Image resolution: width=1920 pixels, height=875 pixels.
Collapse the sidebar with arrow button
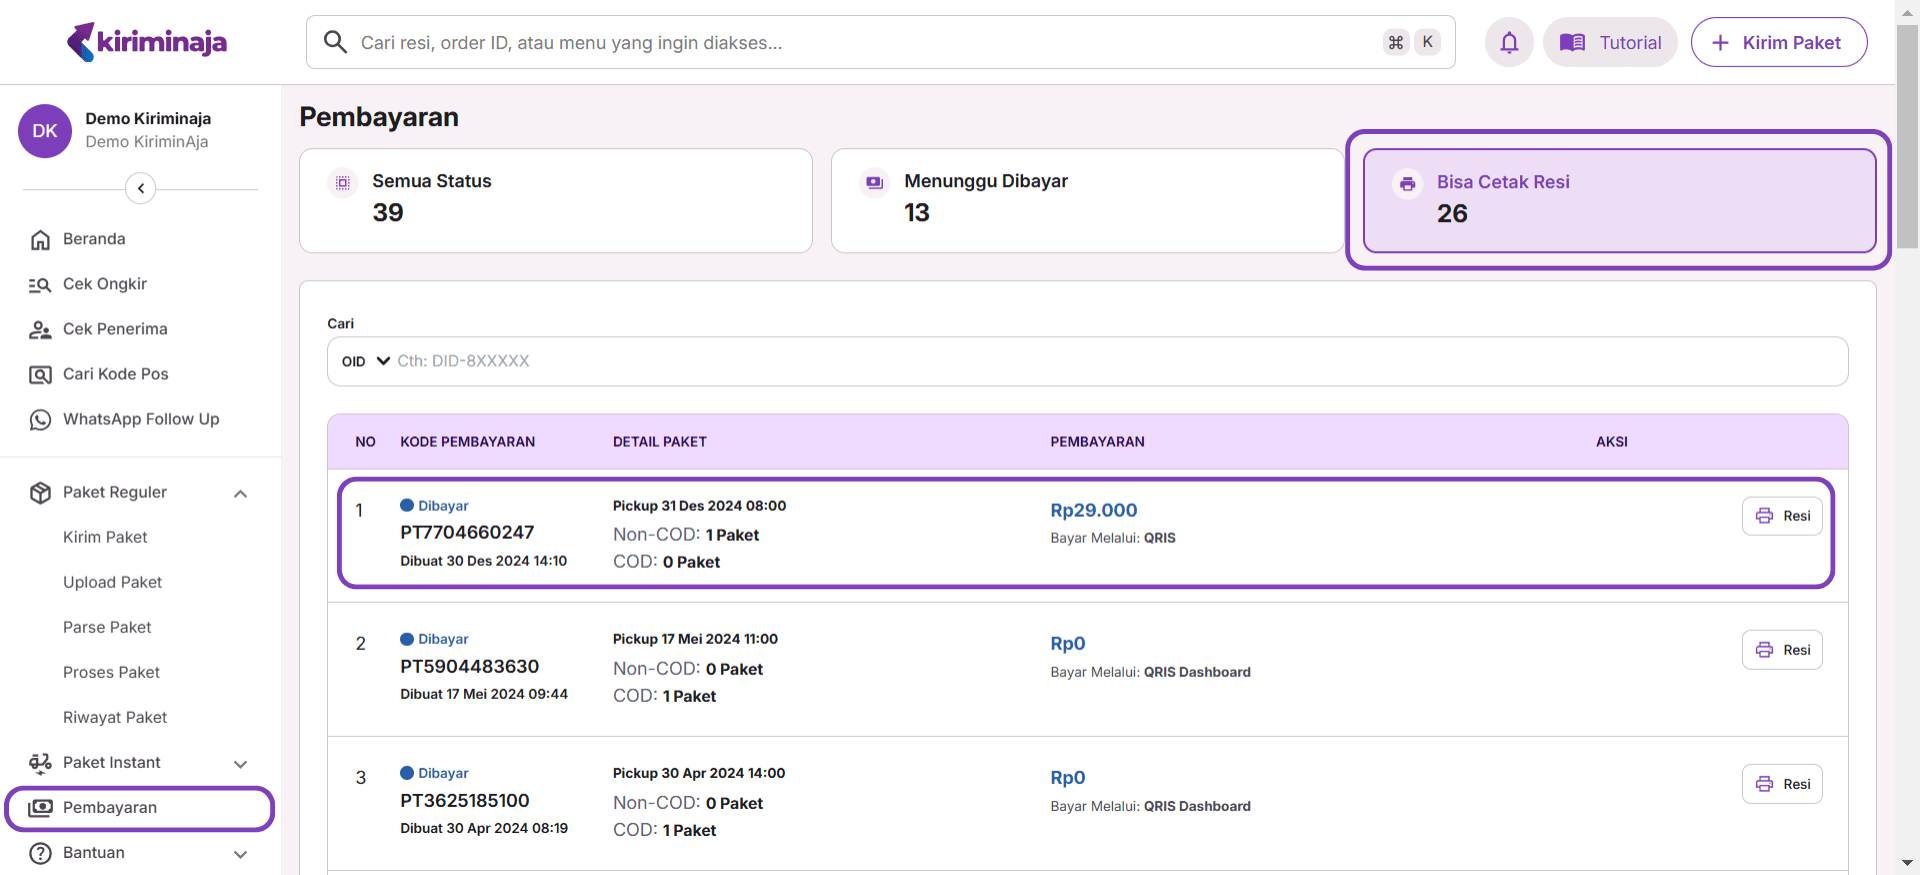[x=141, y=188]
